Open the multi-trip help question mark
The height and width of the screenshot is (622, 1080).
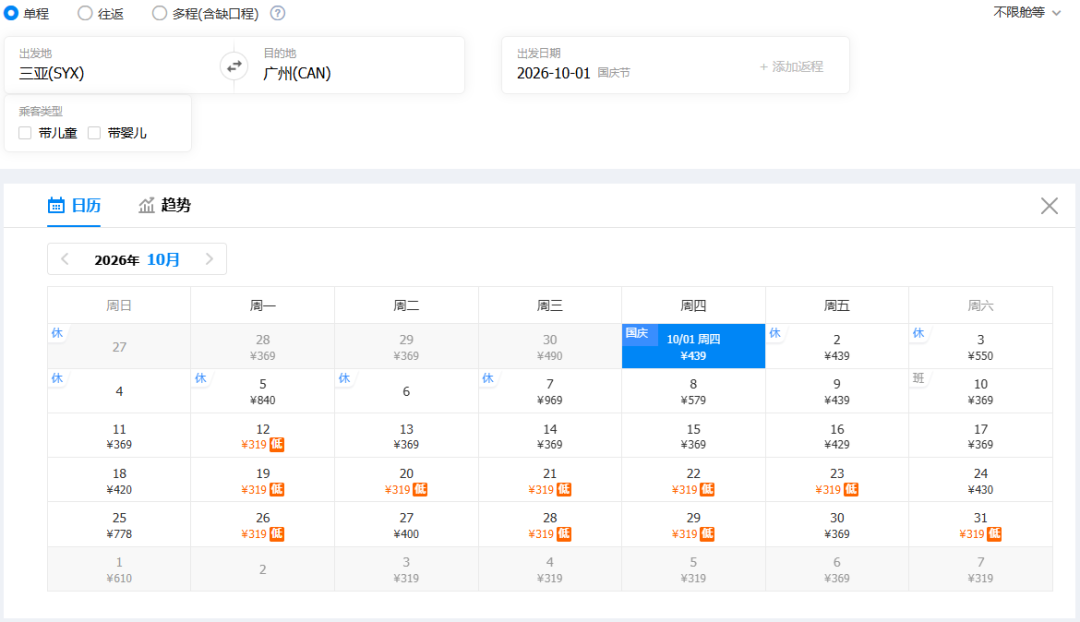click(x=278, y=13)
